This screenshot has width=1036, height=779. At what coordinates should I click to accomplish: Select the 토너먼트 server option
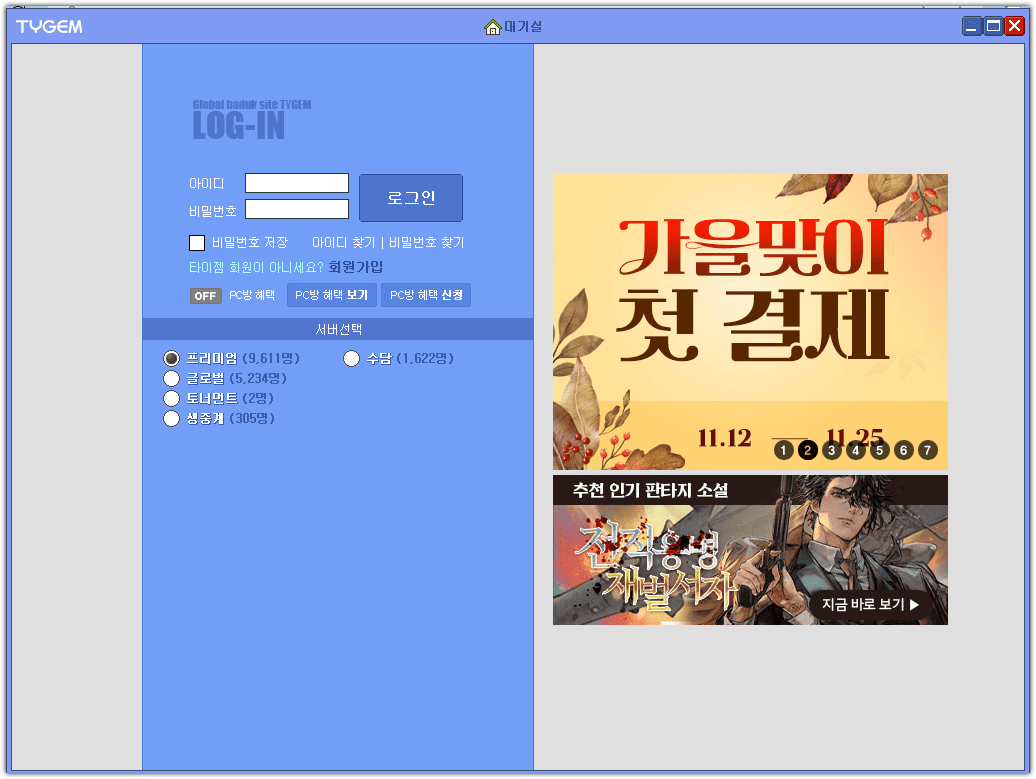pos(171,398)
